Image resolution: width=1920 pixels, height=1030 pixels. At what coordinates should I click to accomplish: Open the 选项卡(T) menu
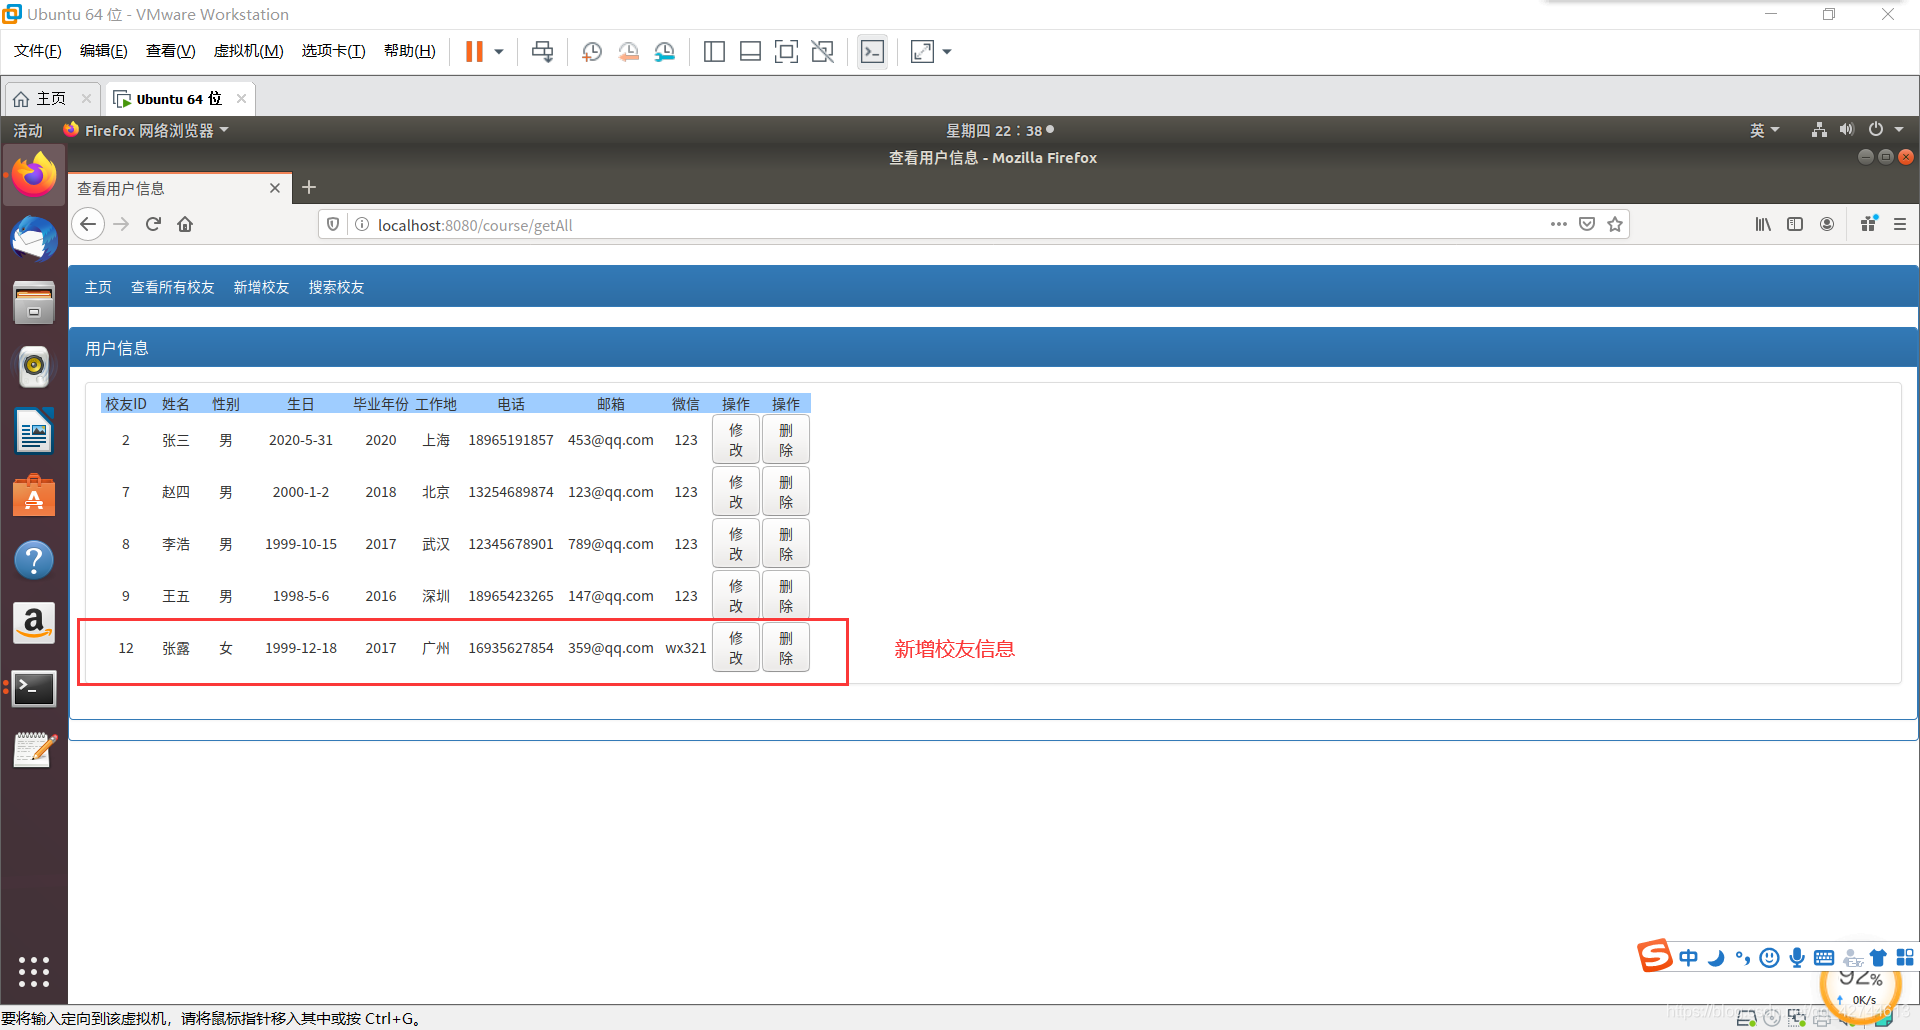334,51
